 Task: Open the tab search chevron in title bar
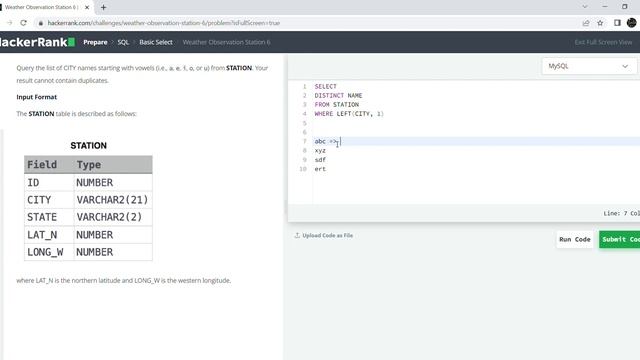tap(585, 7)
